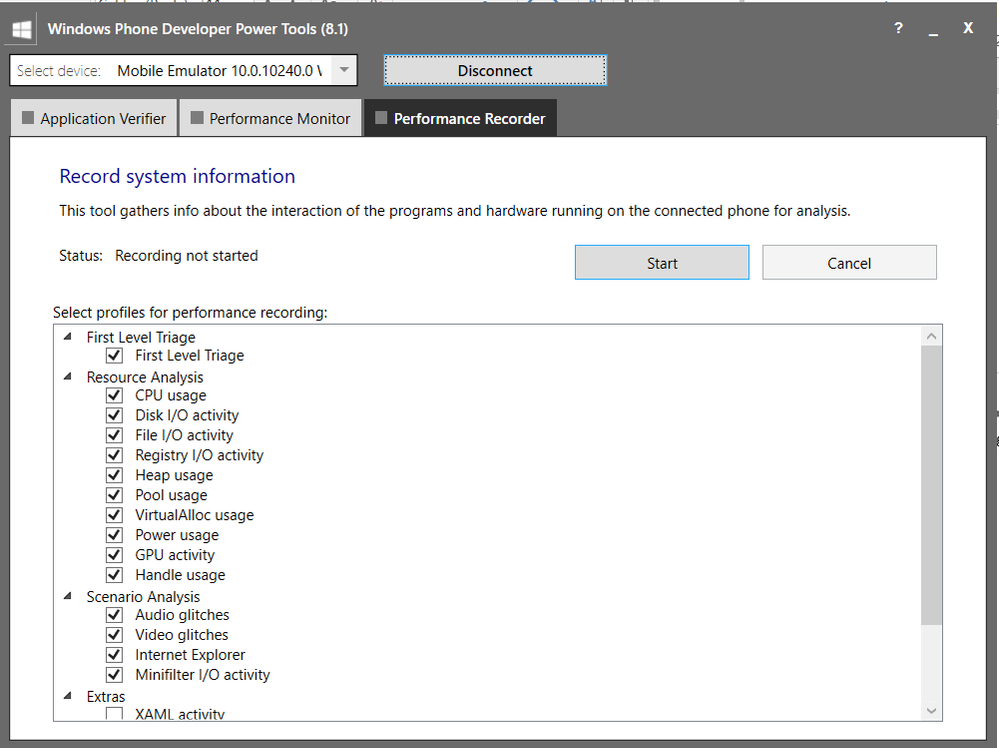This screenshot has height=748, width=999.
Task: Disable the Registry I/O activity checkbox
Action: pyautogui.click(x=115, y=456)
